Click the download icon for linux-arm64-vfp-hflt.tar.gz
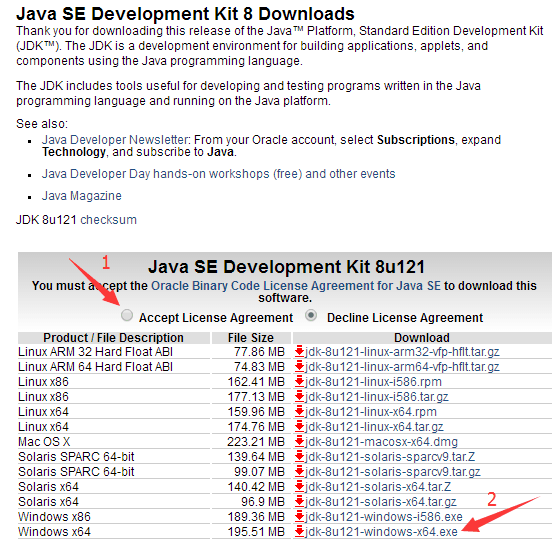The width and height of the screenshot is (559, 549). pyautogui.click(x=299, y=366)
